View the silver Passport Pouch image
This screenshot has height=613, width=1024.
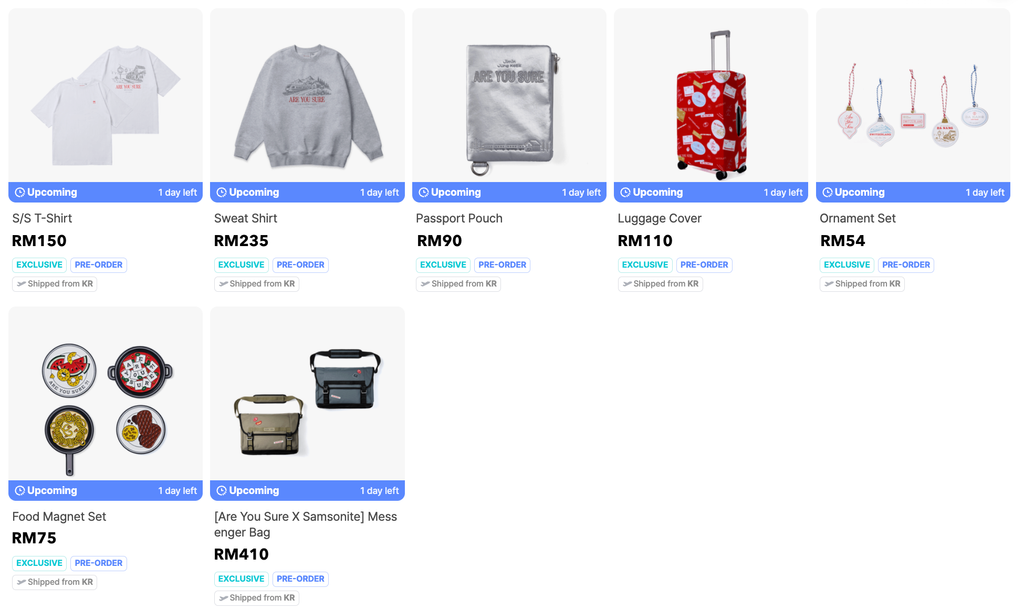509,95
